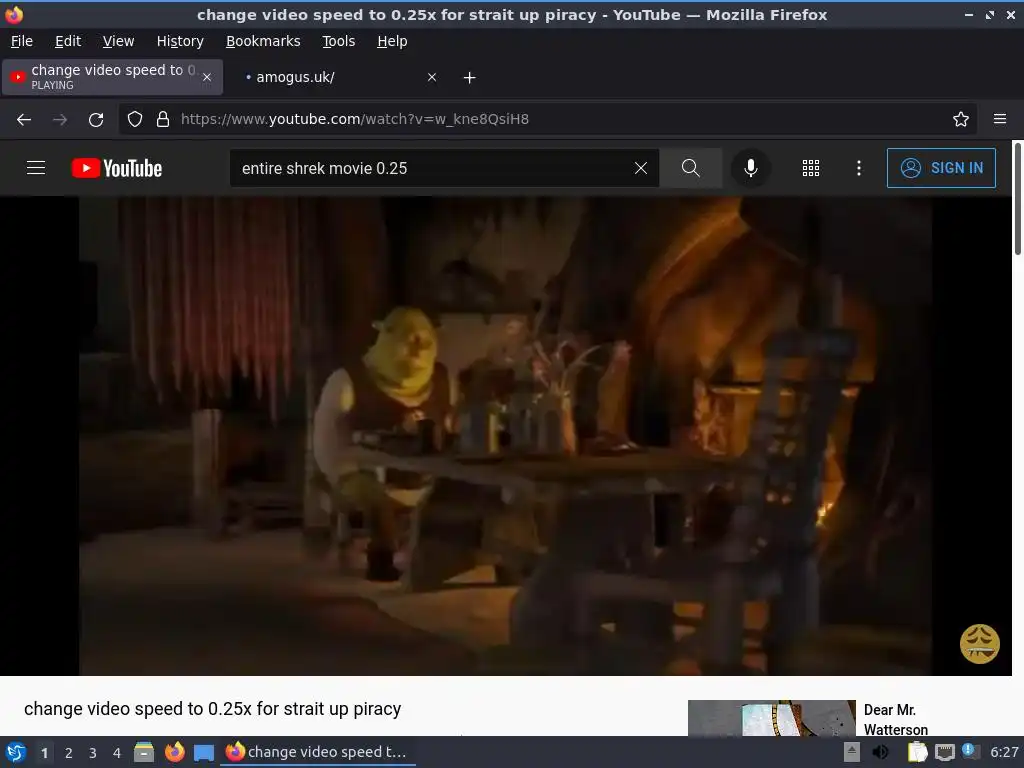Clear the search box with the X
Screen dimensions: 1024x768
(641, 168)
